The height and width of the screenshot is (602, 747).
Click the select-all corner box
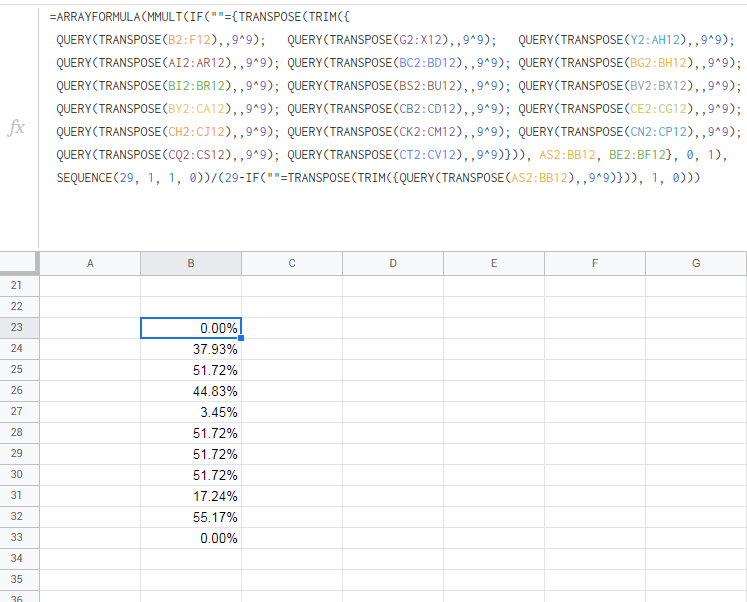click(x=19, y=263)
